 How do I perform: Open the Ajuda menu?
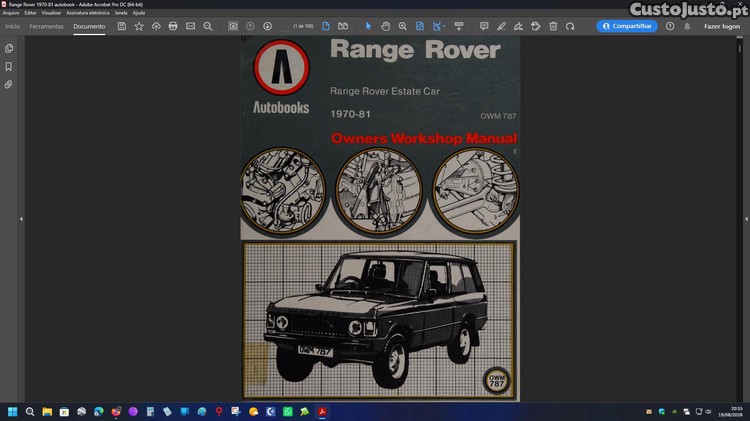pyautogui.click(x=139, y=13)
